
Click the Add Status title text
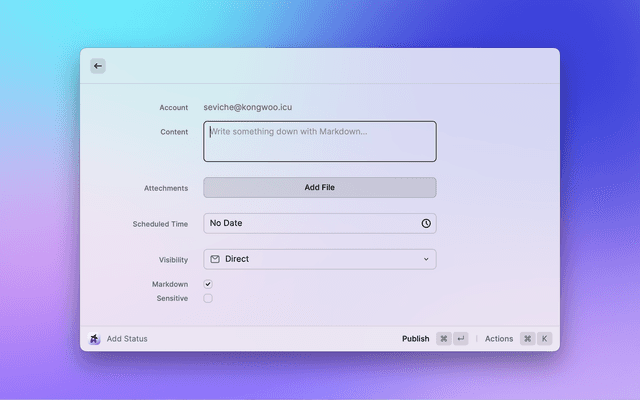click(127, 339)
